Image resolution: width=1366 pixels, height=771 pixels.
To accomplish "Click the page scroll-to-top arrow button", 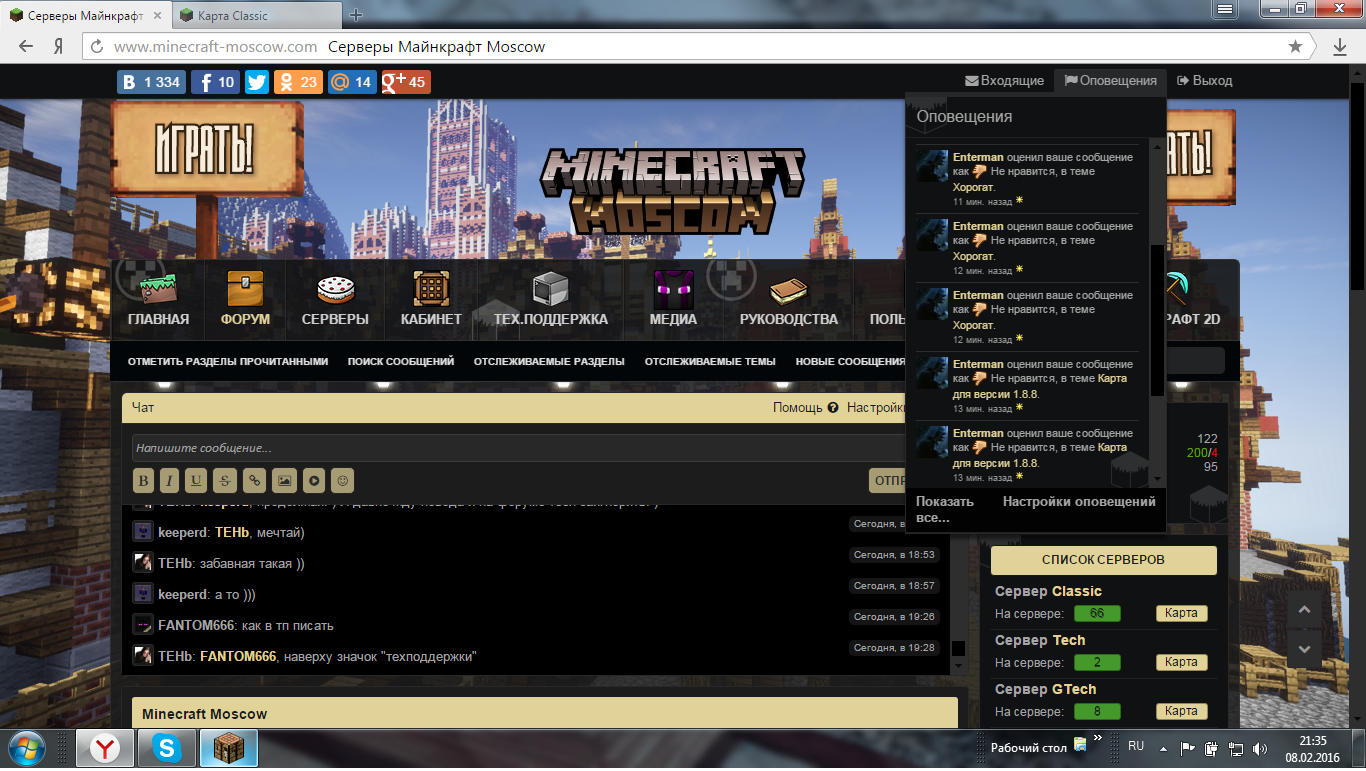I will pos(1304,609).
